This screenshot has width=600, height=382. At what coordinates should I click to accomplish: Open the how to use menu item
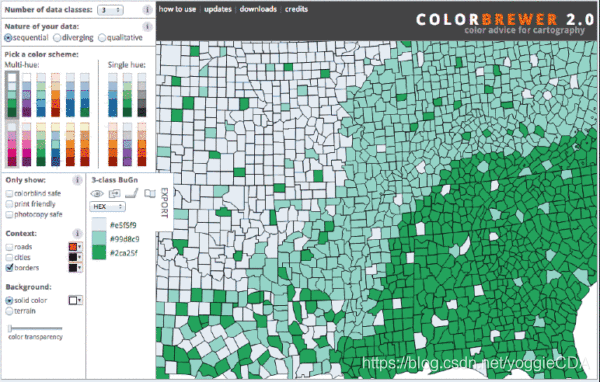(177, 9)
